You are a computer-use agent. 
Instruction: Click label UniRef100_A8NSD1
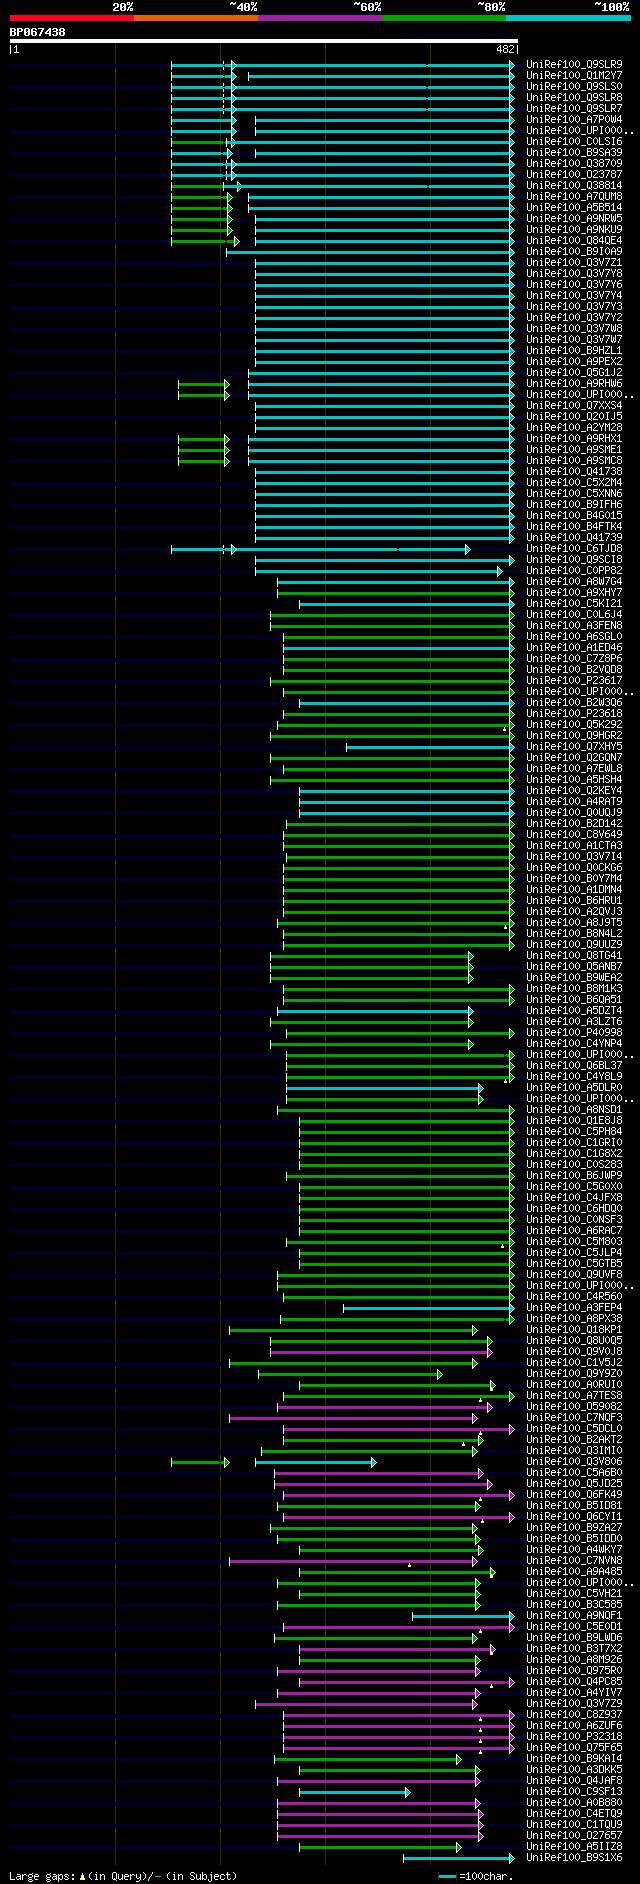574,1109
